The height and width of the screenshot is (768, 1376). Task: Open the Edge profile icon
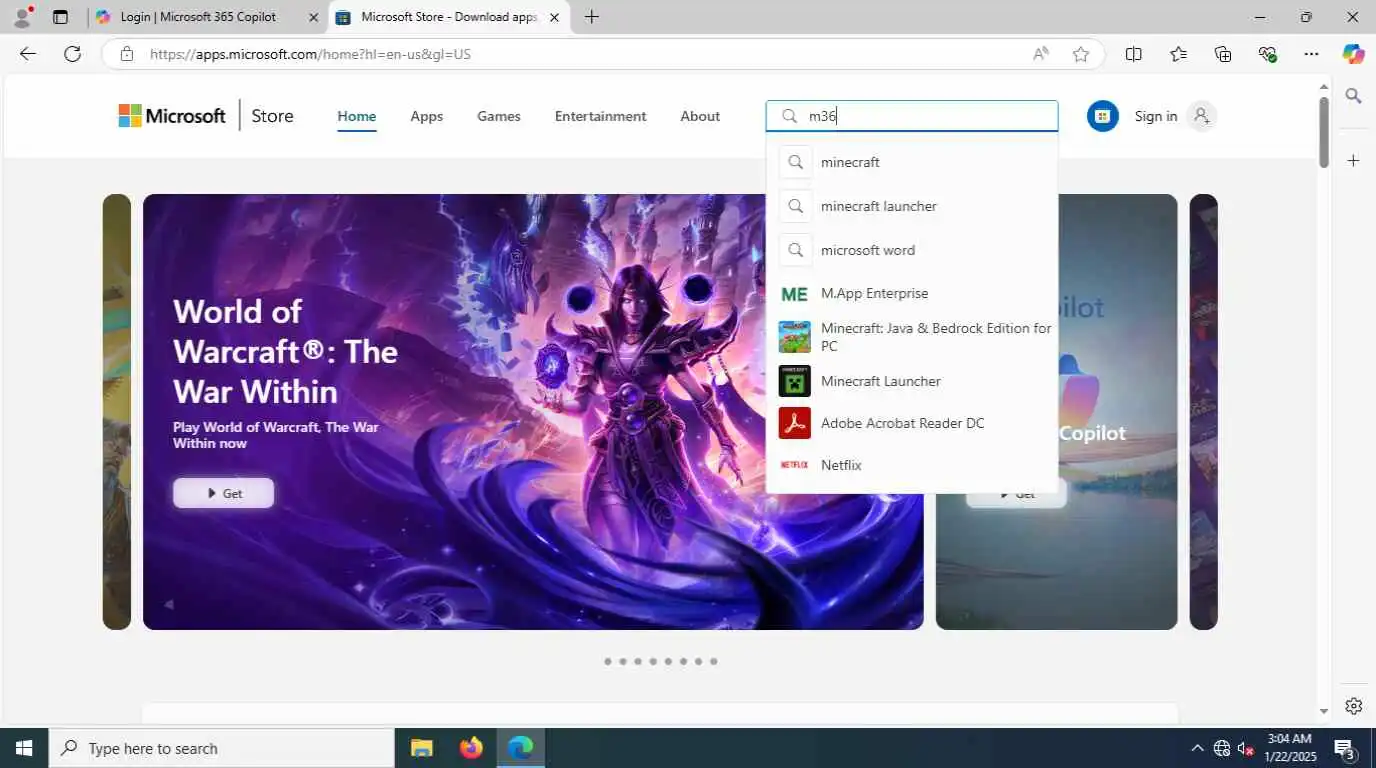point(22,17)
